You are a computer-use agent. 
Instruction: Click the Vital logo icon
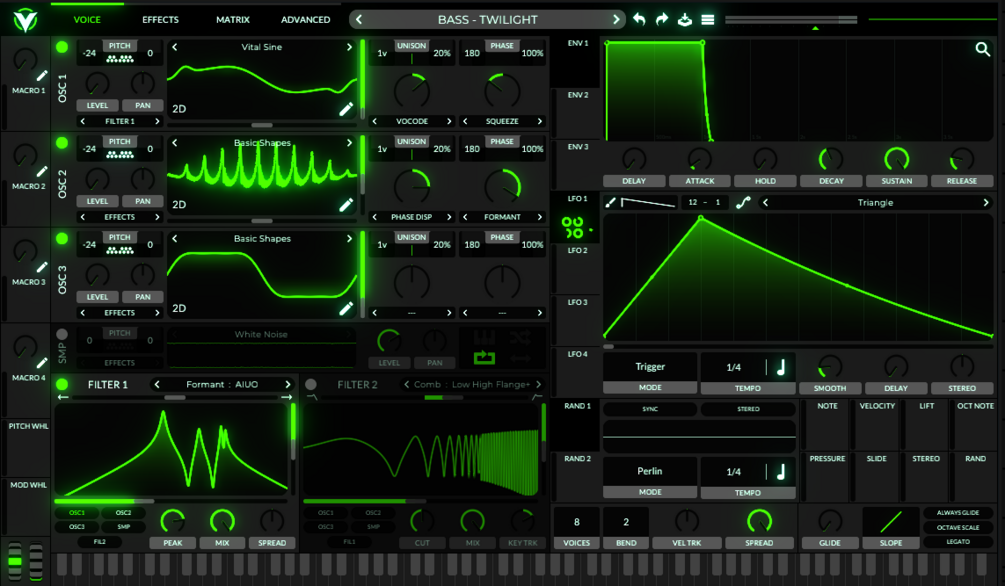pyautogui.click(x=25, y=20)
